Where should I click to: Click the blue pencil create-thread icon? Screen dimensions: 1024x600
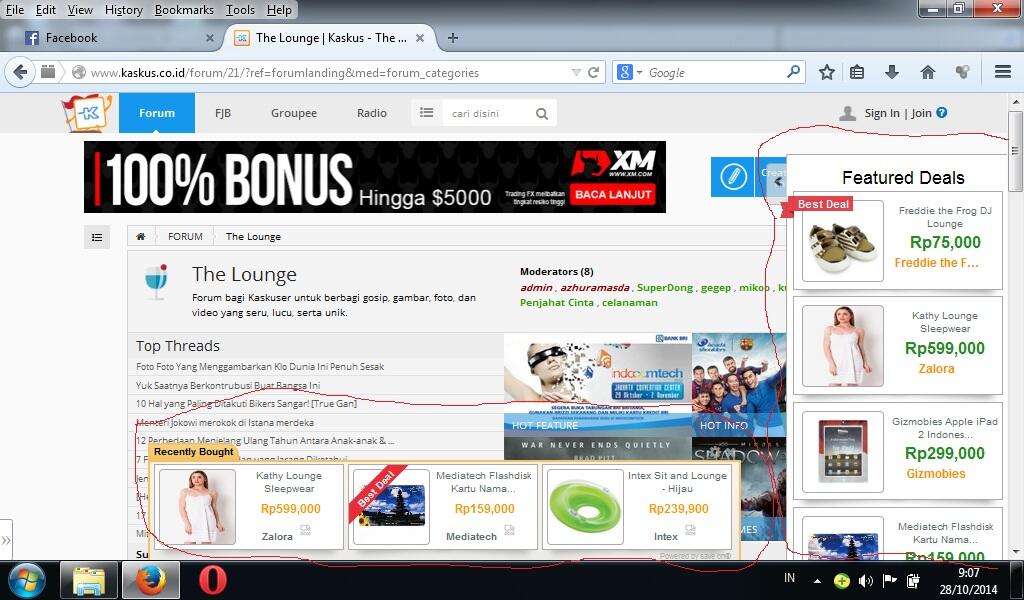732,176
